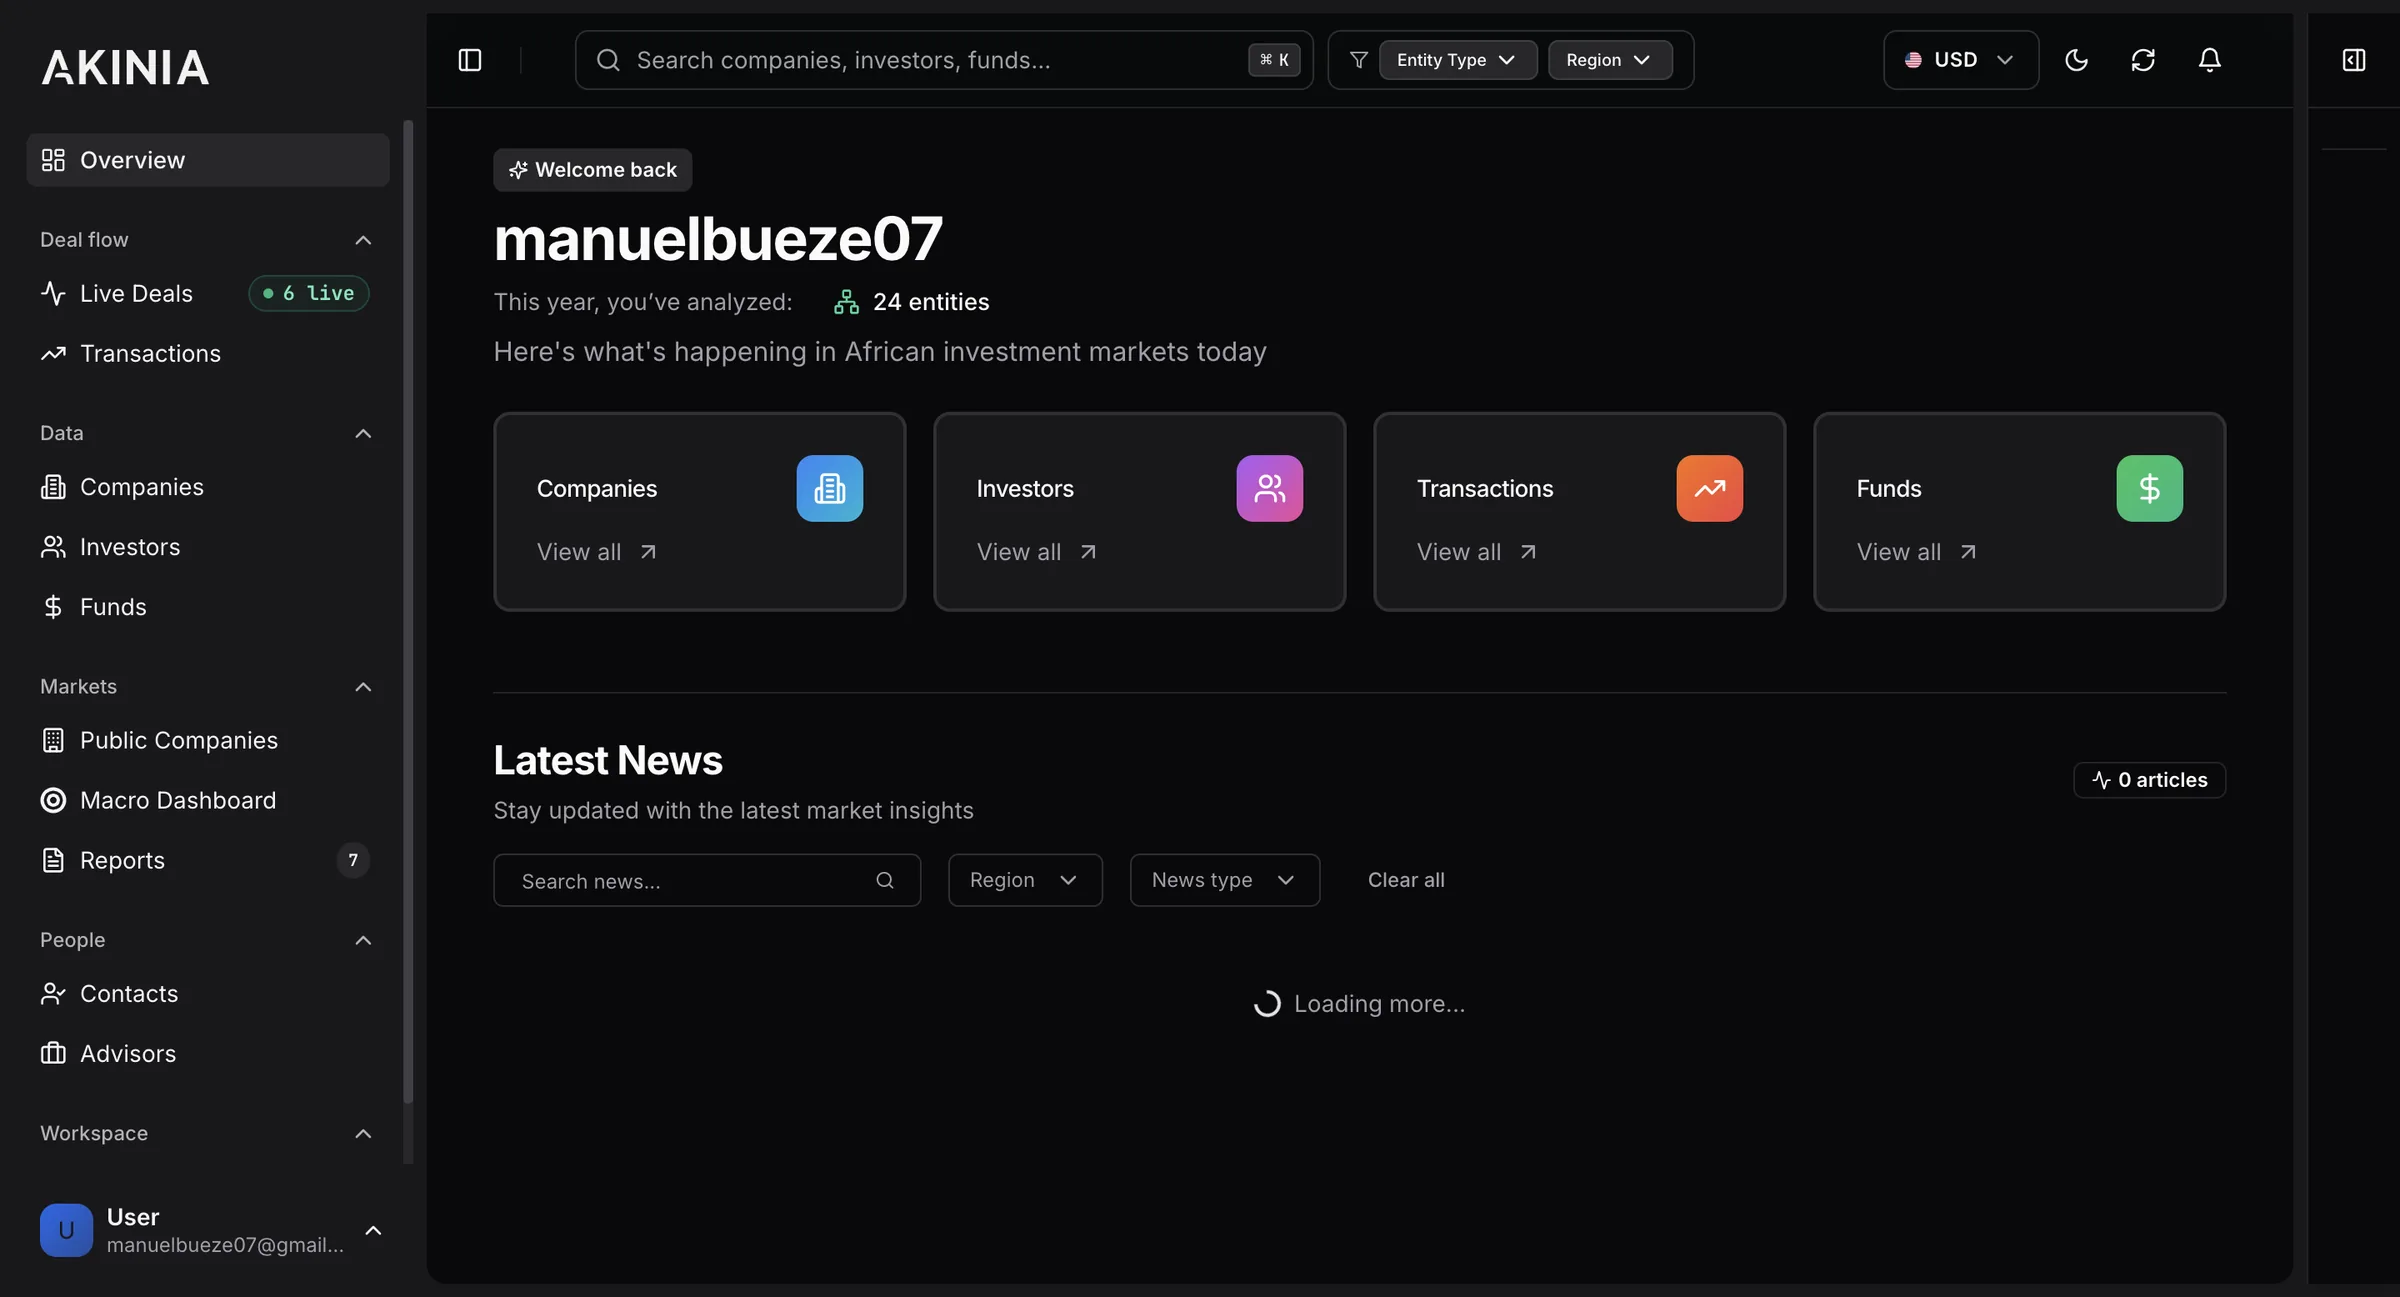Open Reports in sidebar
The image size is (2400, 1297).
click(207, 860)
